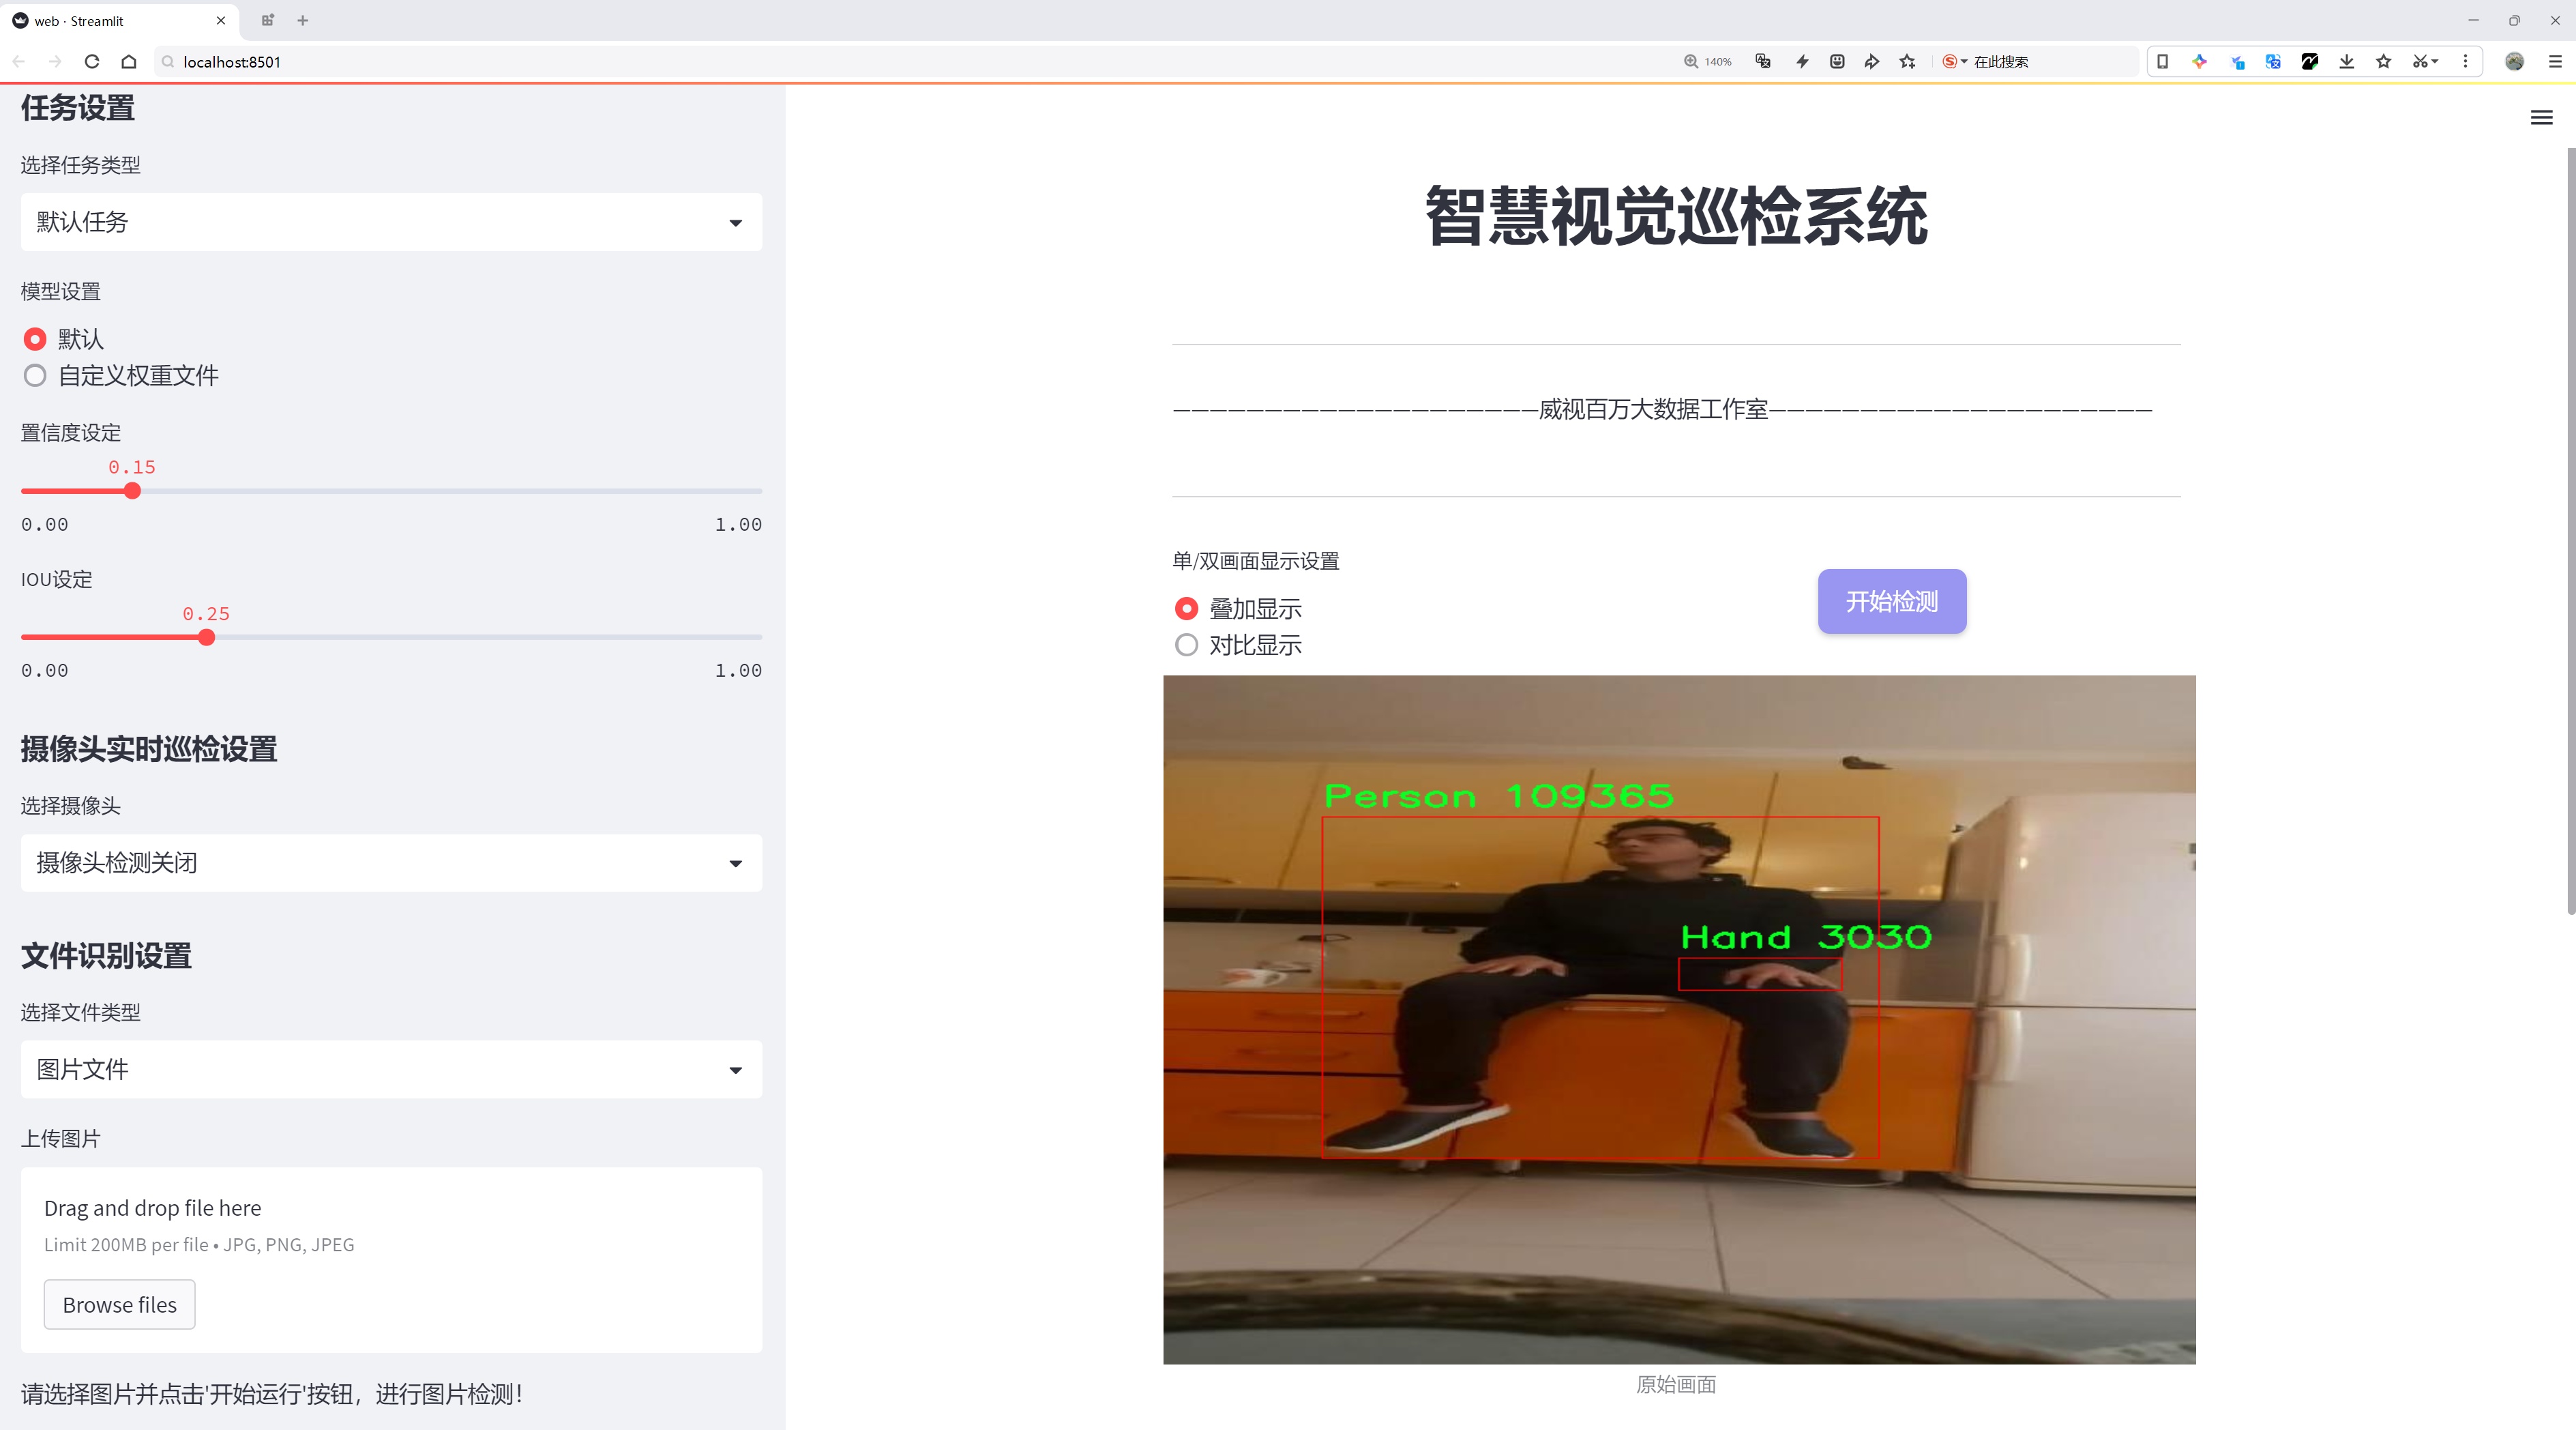This screenshot has width=2576, height=1430.
Task: Toggle lightning speed mode icon
Action: tap(1802, 61)
